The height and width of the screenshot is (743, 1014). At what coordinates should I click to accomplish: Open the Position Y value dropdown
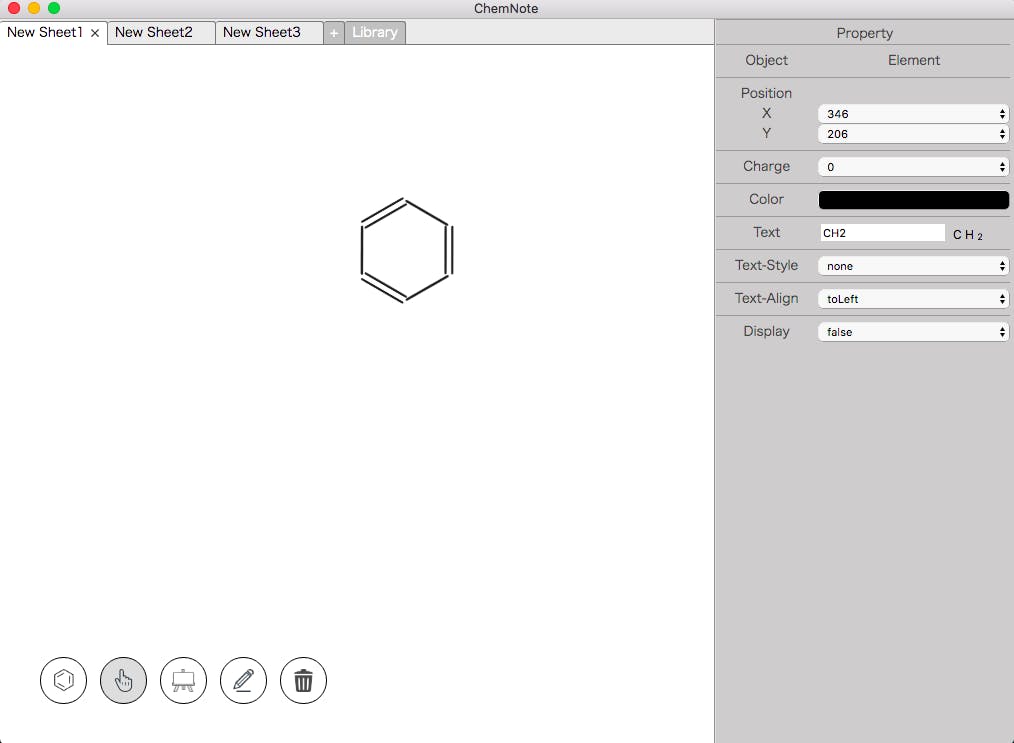coord(913,134)
